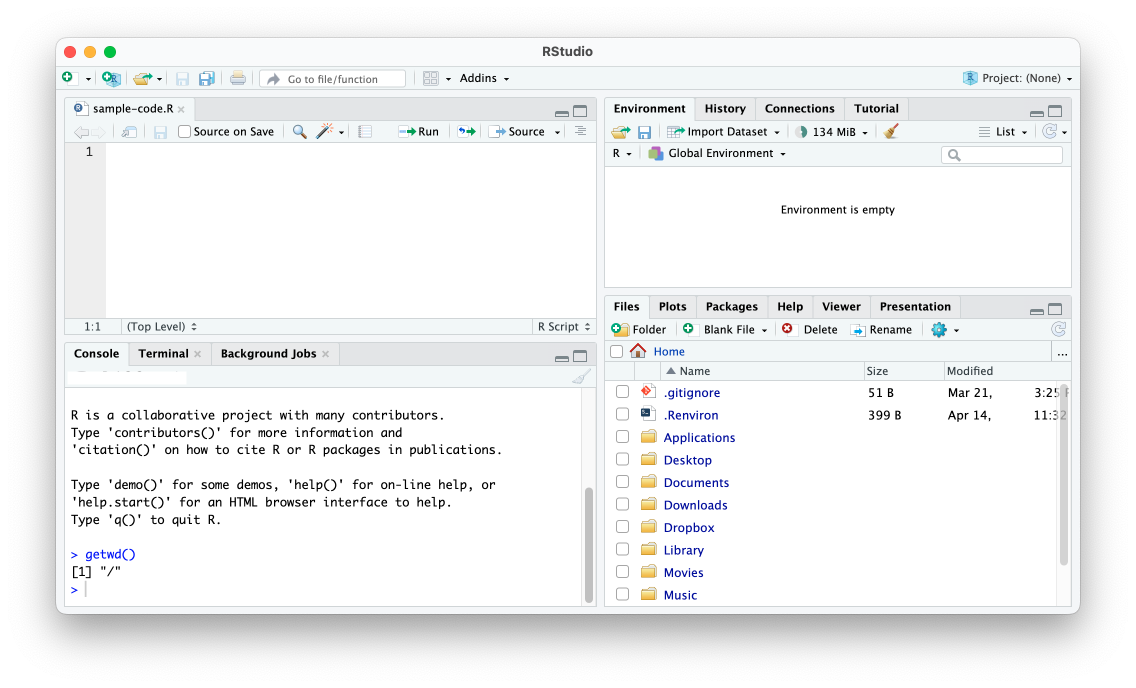Screen dimensions: 1136x688
Task: Enable the Source on Save checkbox
Action: (x=184, y=131)
